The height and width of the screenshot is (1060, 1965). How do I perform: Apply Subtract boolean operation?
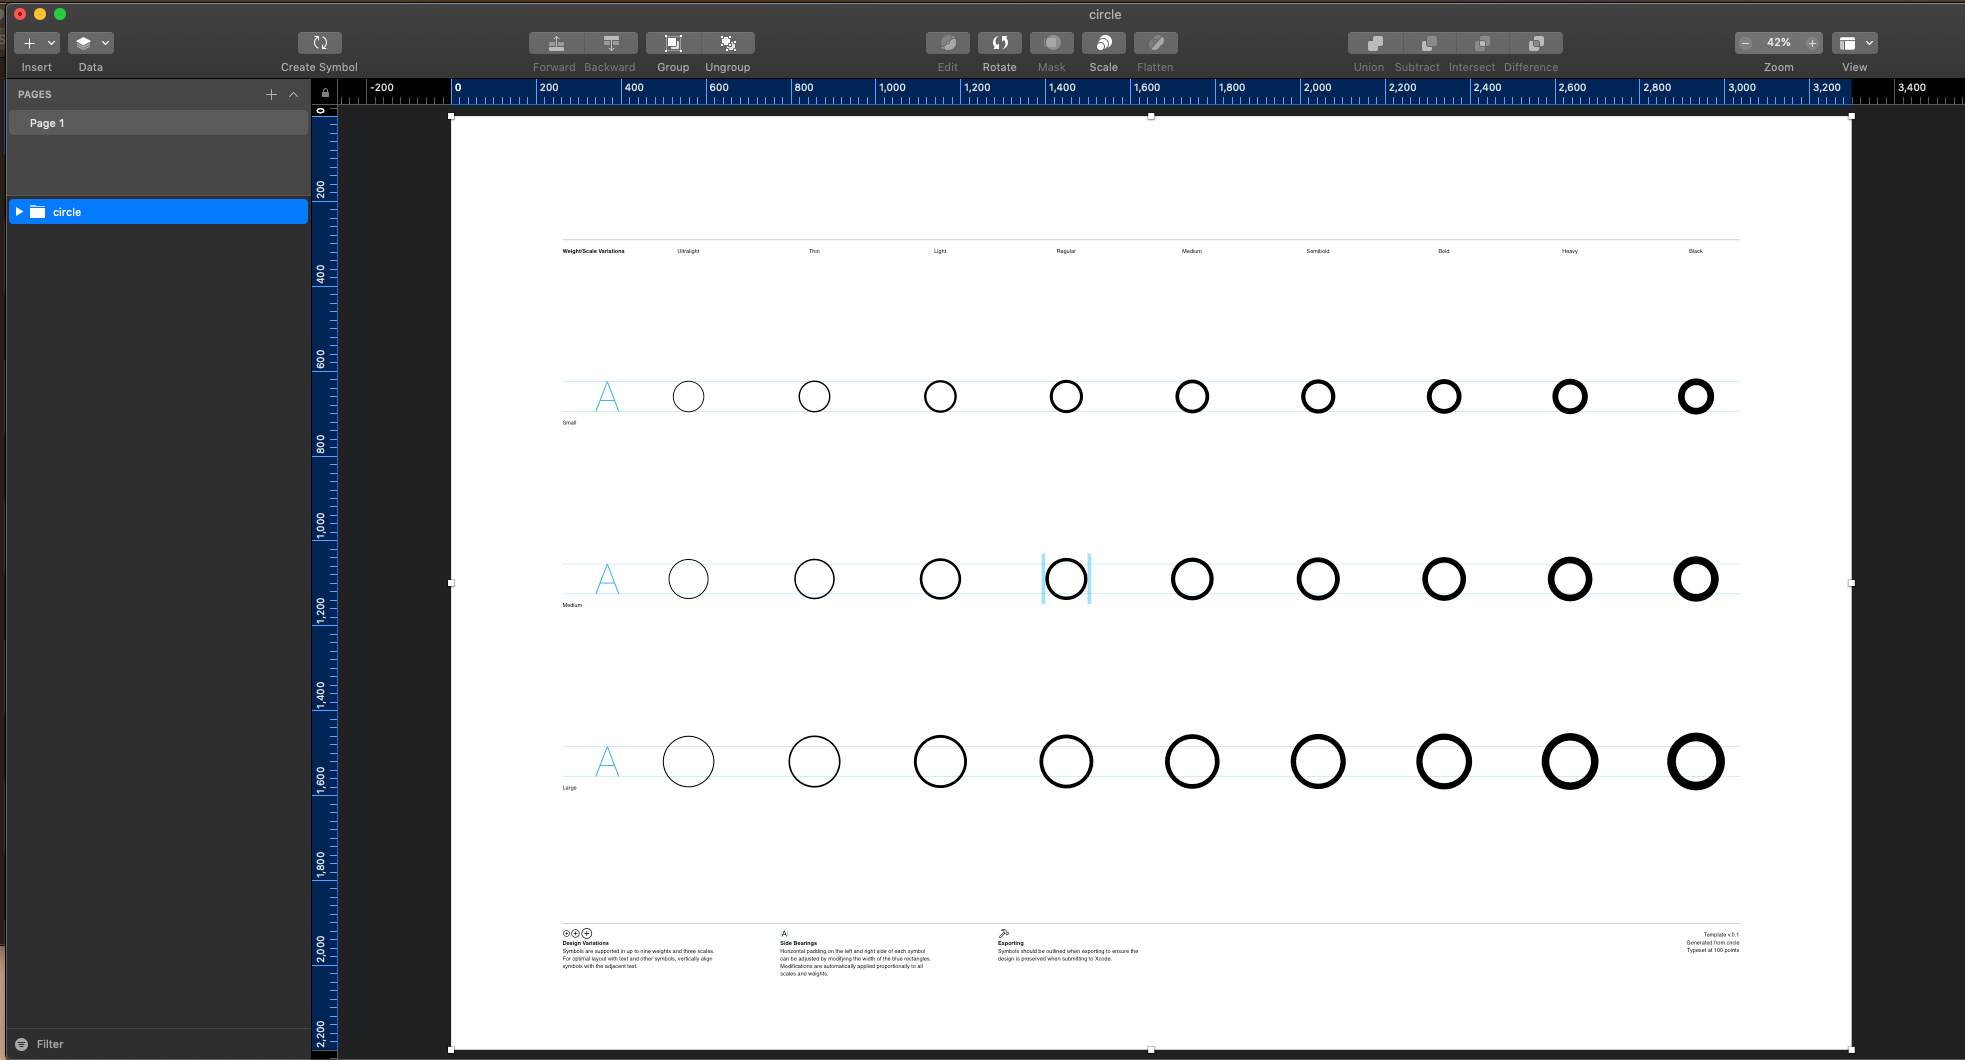[1429, 43]
